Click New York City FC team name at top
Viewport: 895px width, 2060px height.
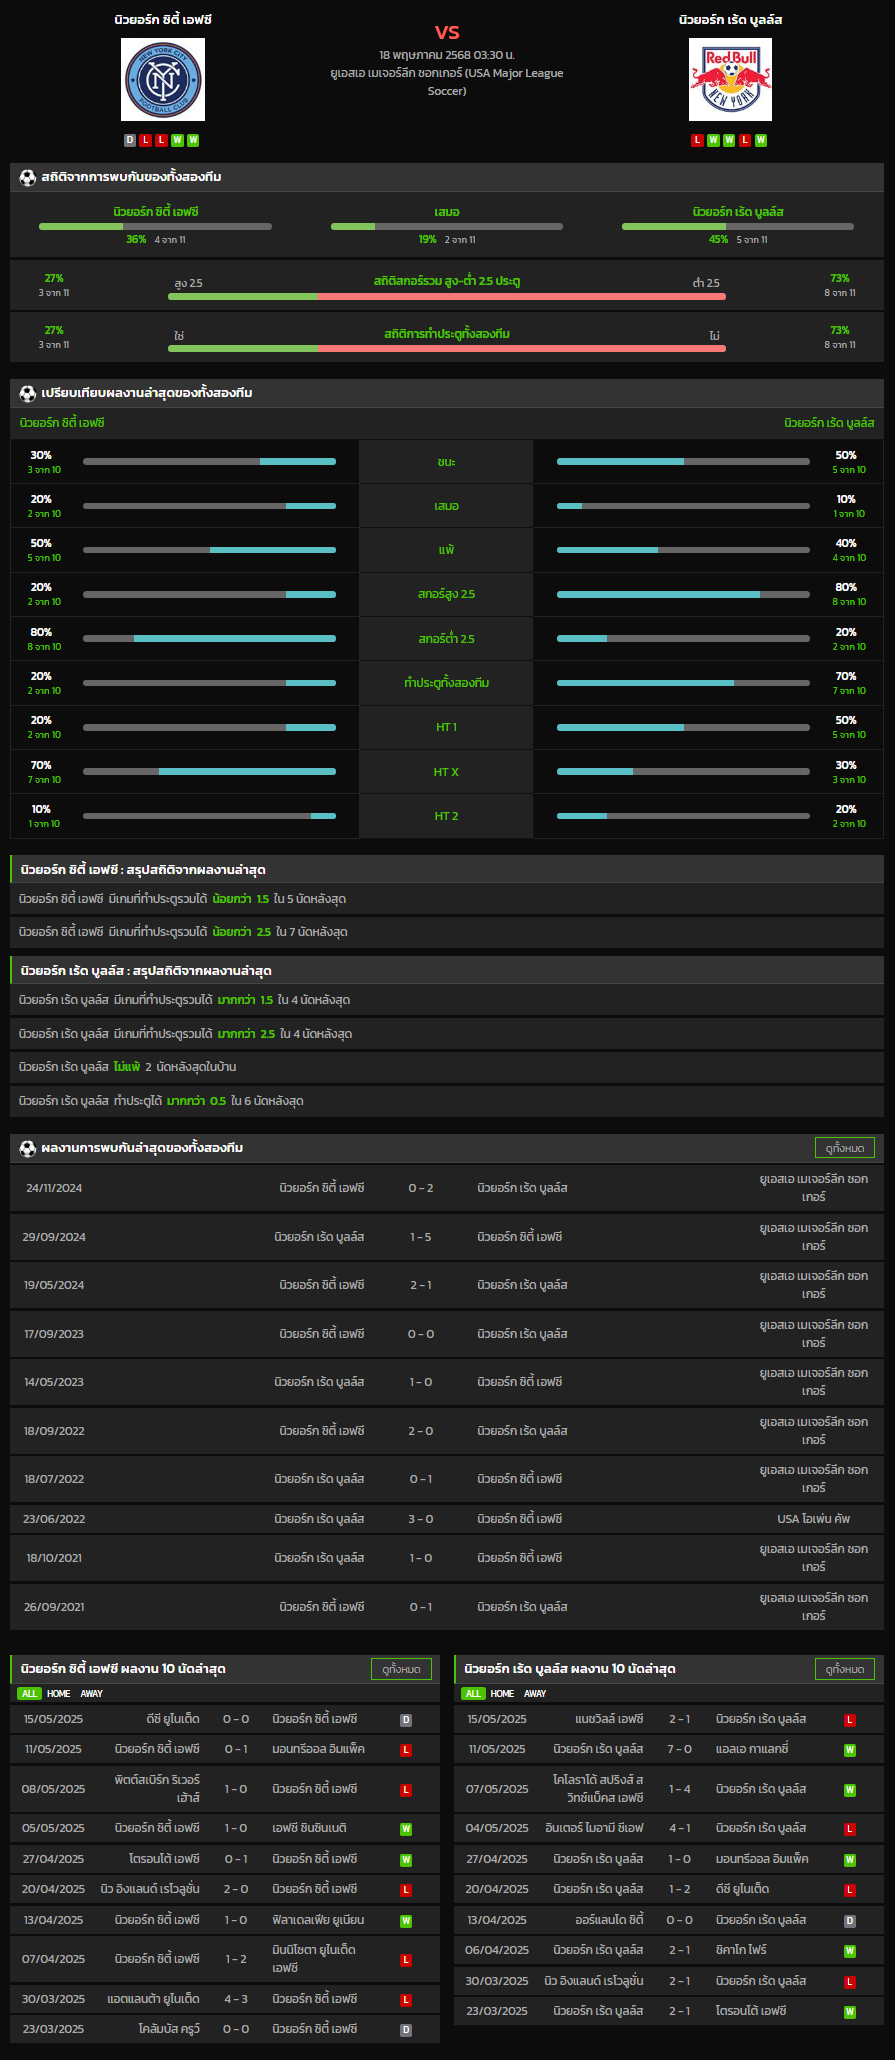[163, 20]
